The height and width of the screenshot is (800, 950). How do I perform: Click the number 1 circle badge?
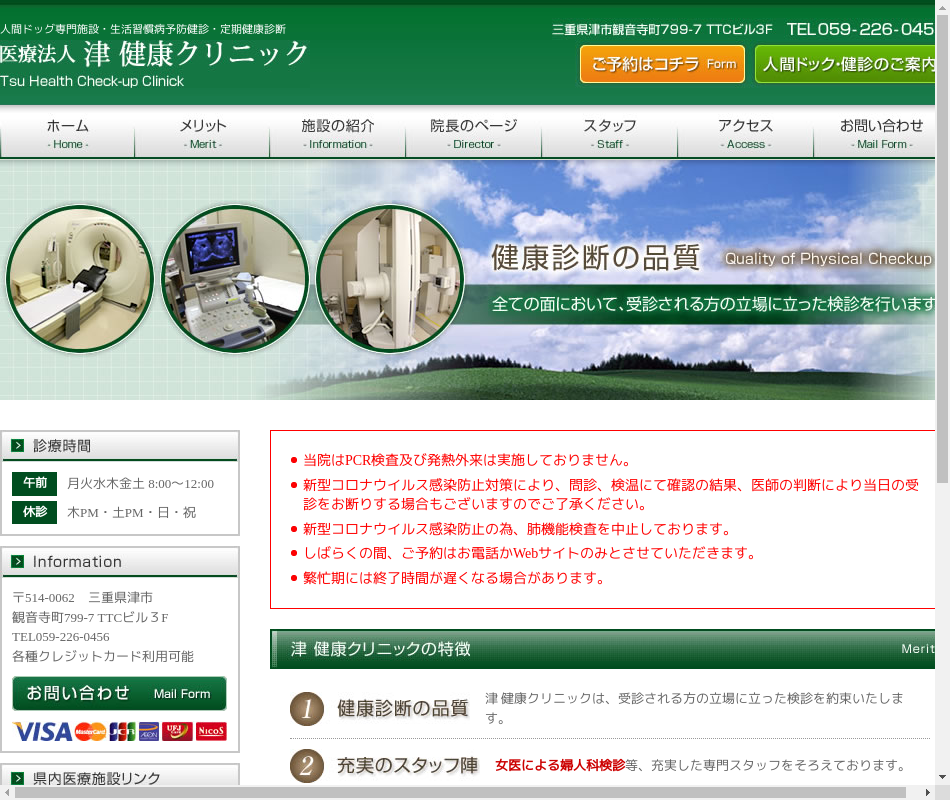[307, 709]
